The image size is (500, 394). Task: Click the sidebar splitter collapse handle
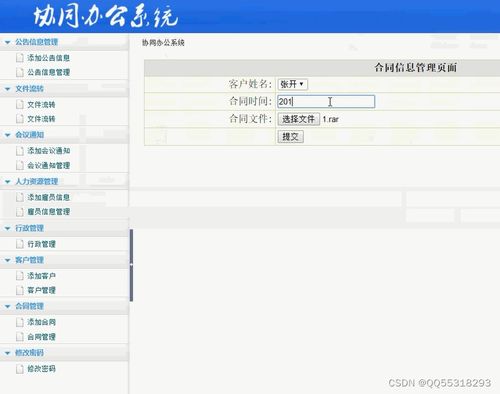click(131, 265)
